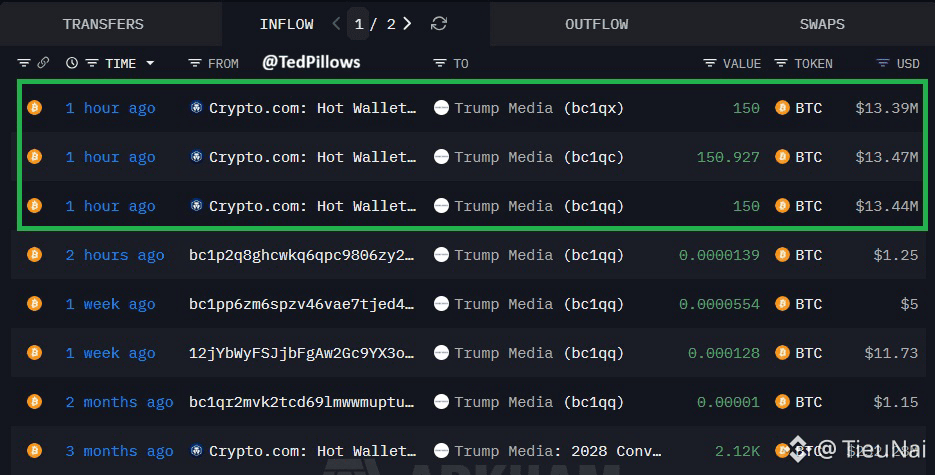Open Crypto.com Hot Wallet in $13.44M row

tap(312, 206)
